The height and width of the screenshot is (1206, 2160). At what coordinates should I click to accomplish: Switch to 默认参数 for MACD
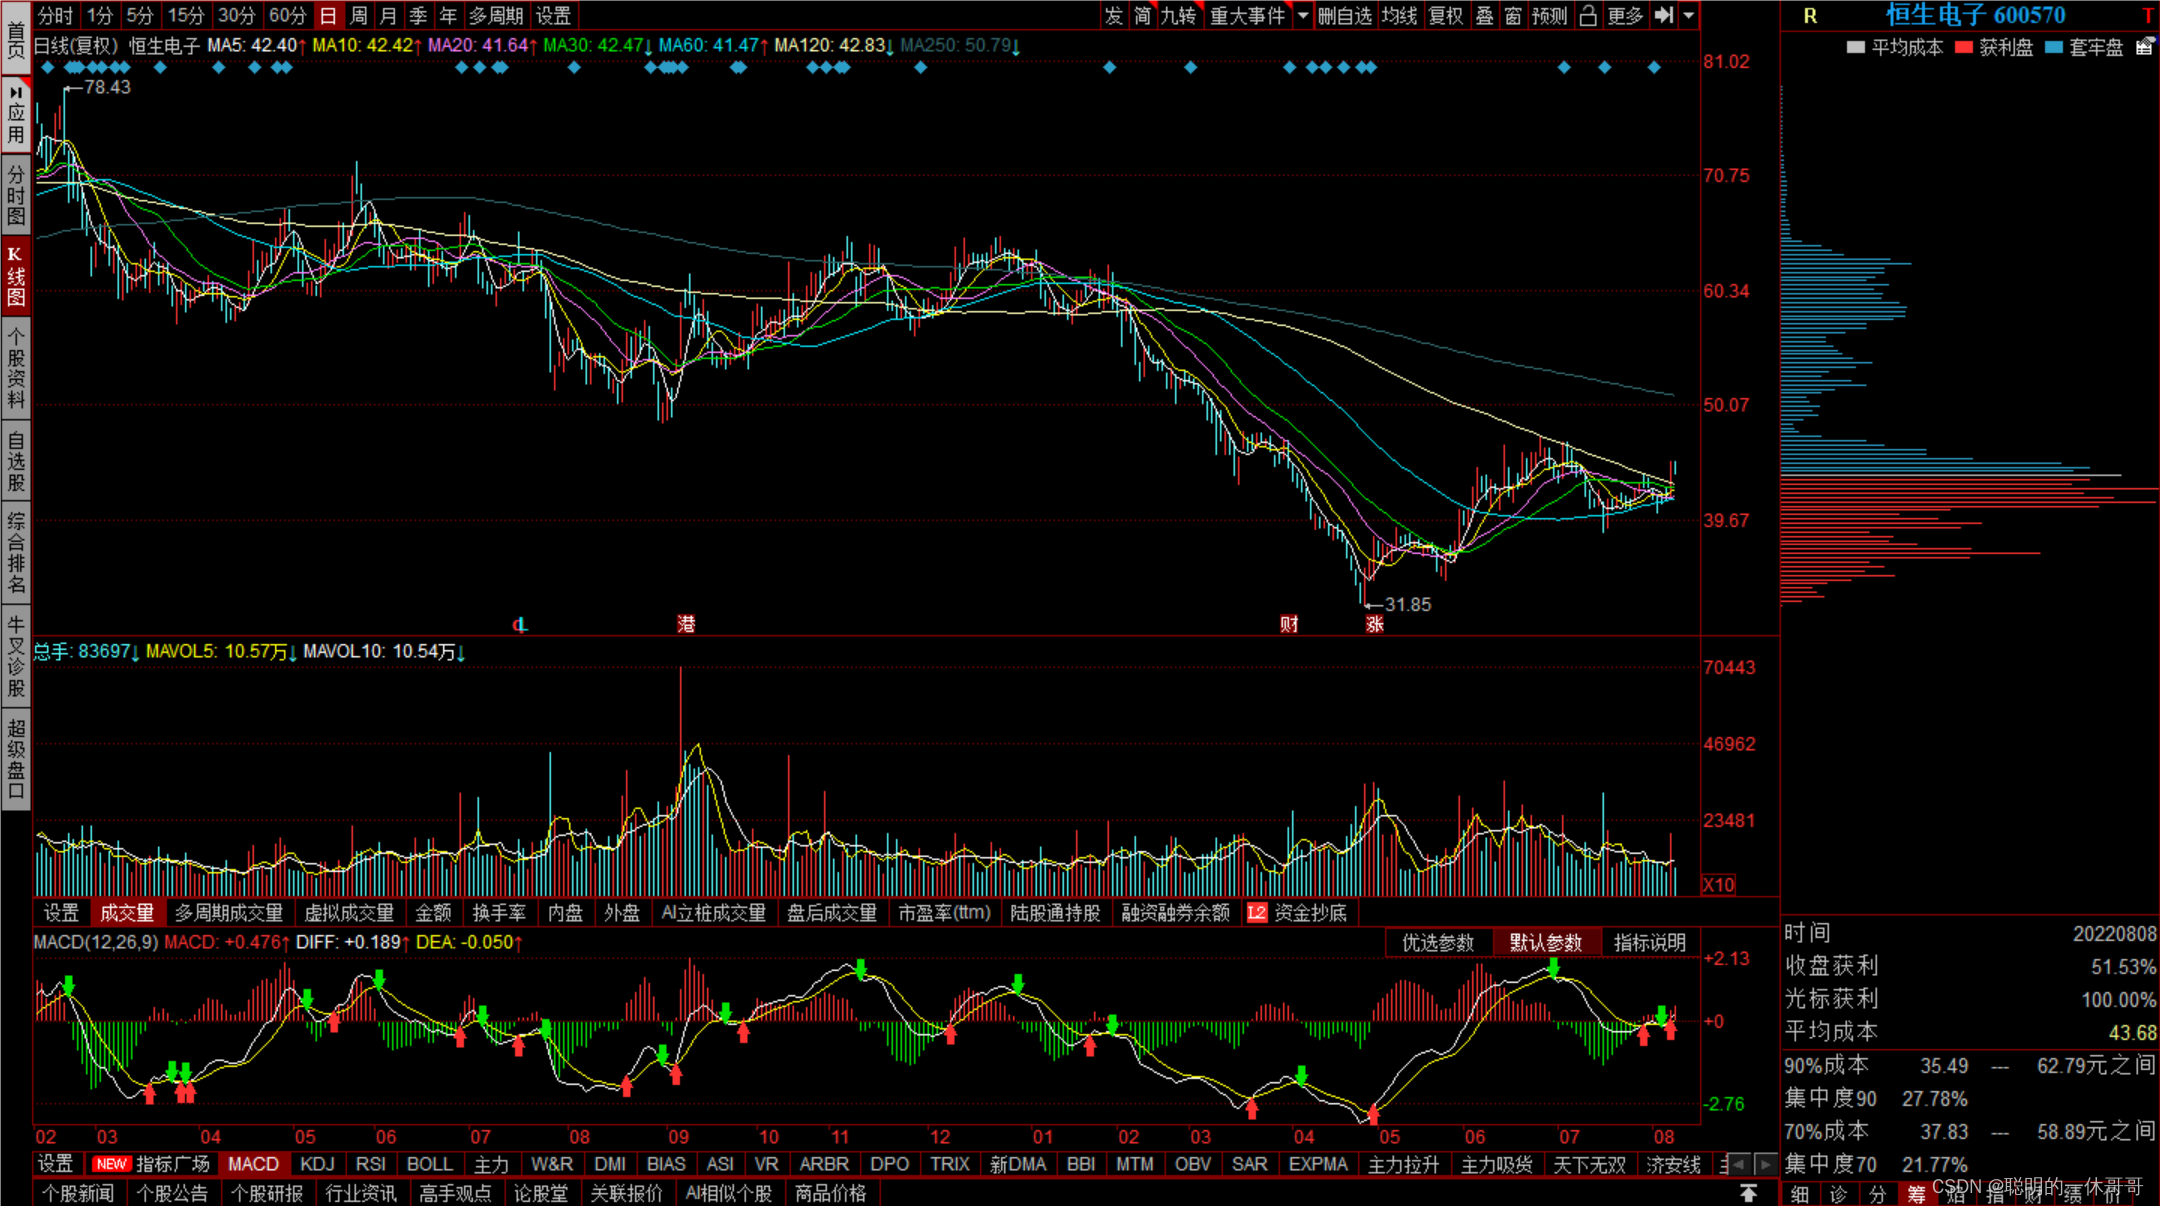click(1545, 942)
